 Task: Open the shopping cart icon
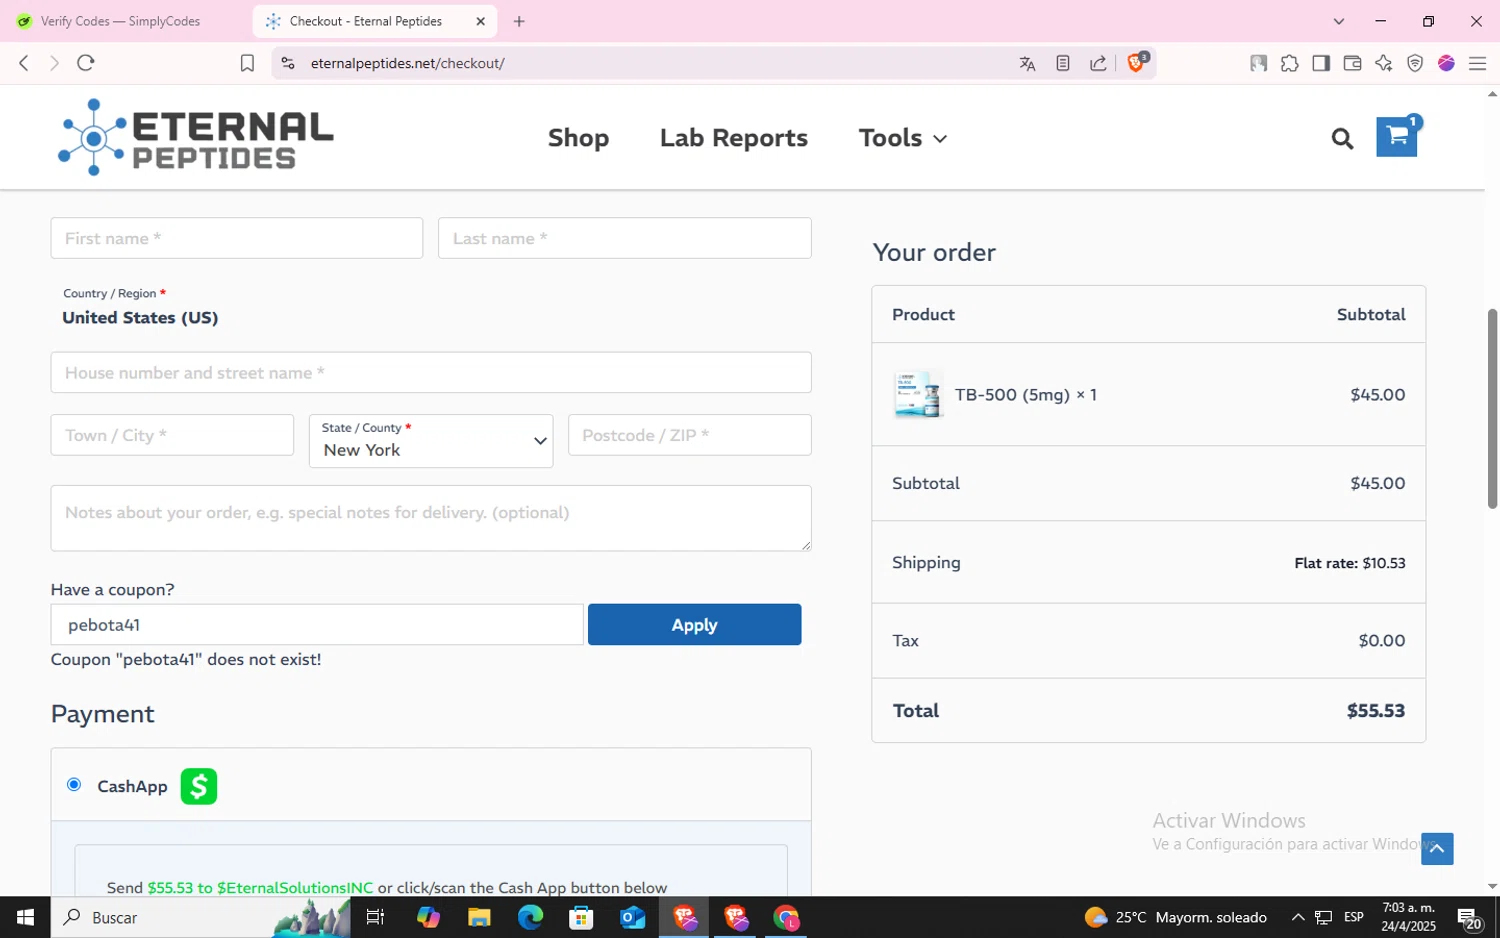1397,137
